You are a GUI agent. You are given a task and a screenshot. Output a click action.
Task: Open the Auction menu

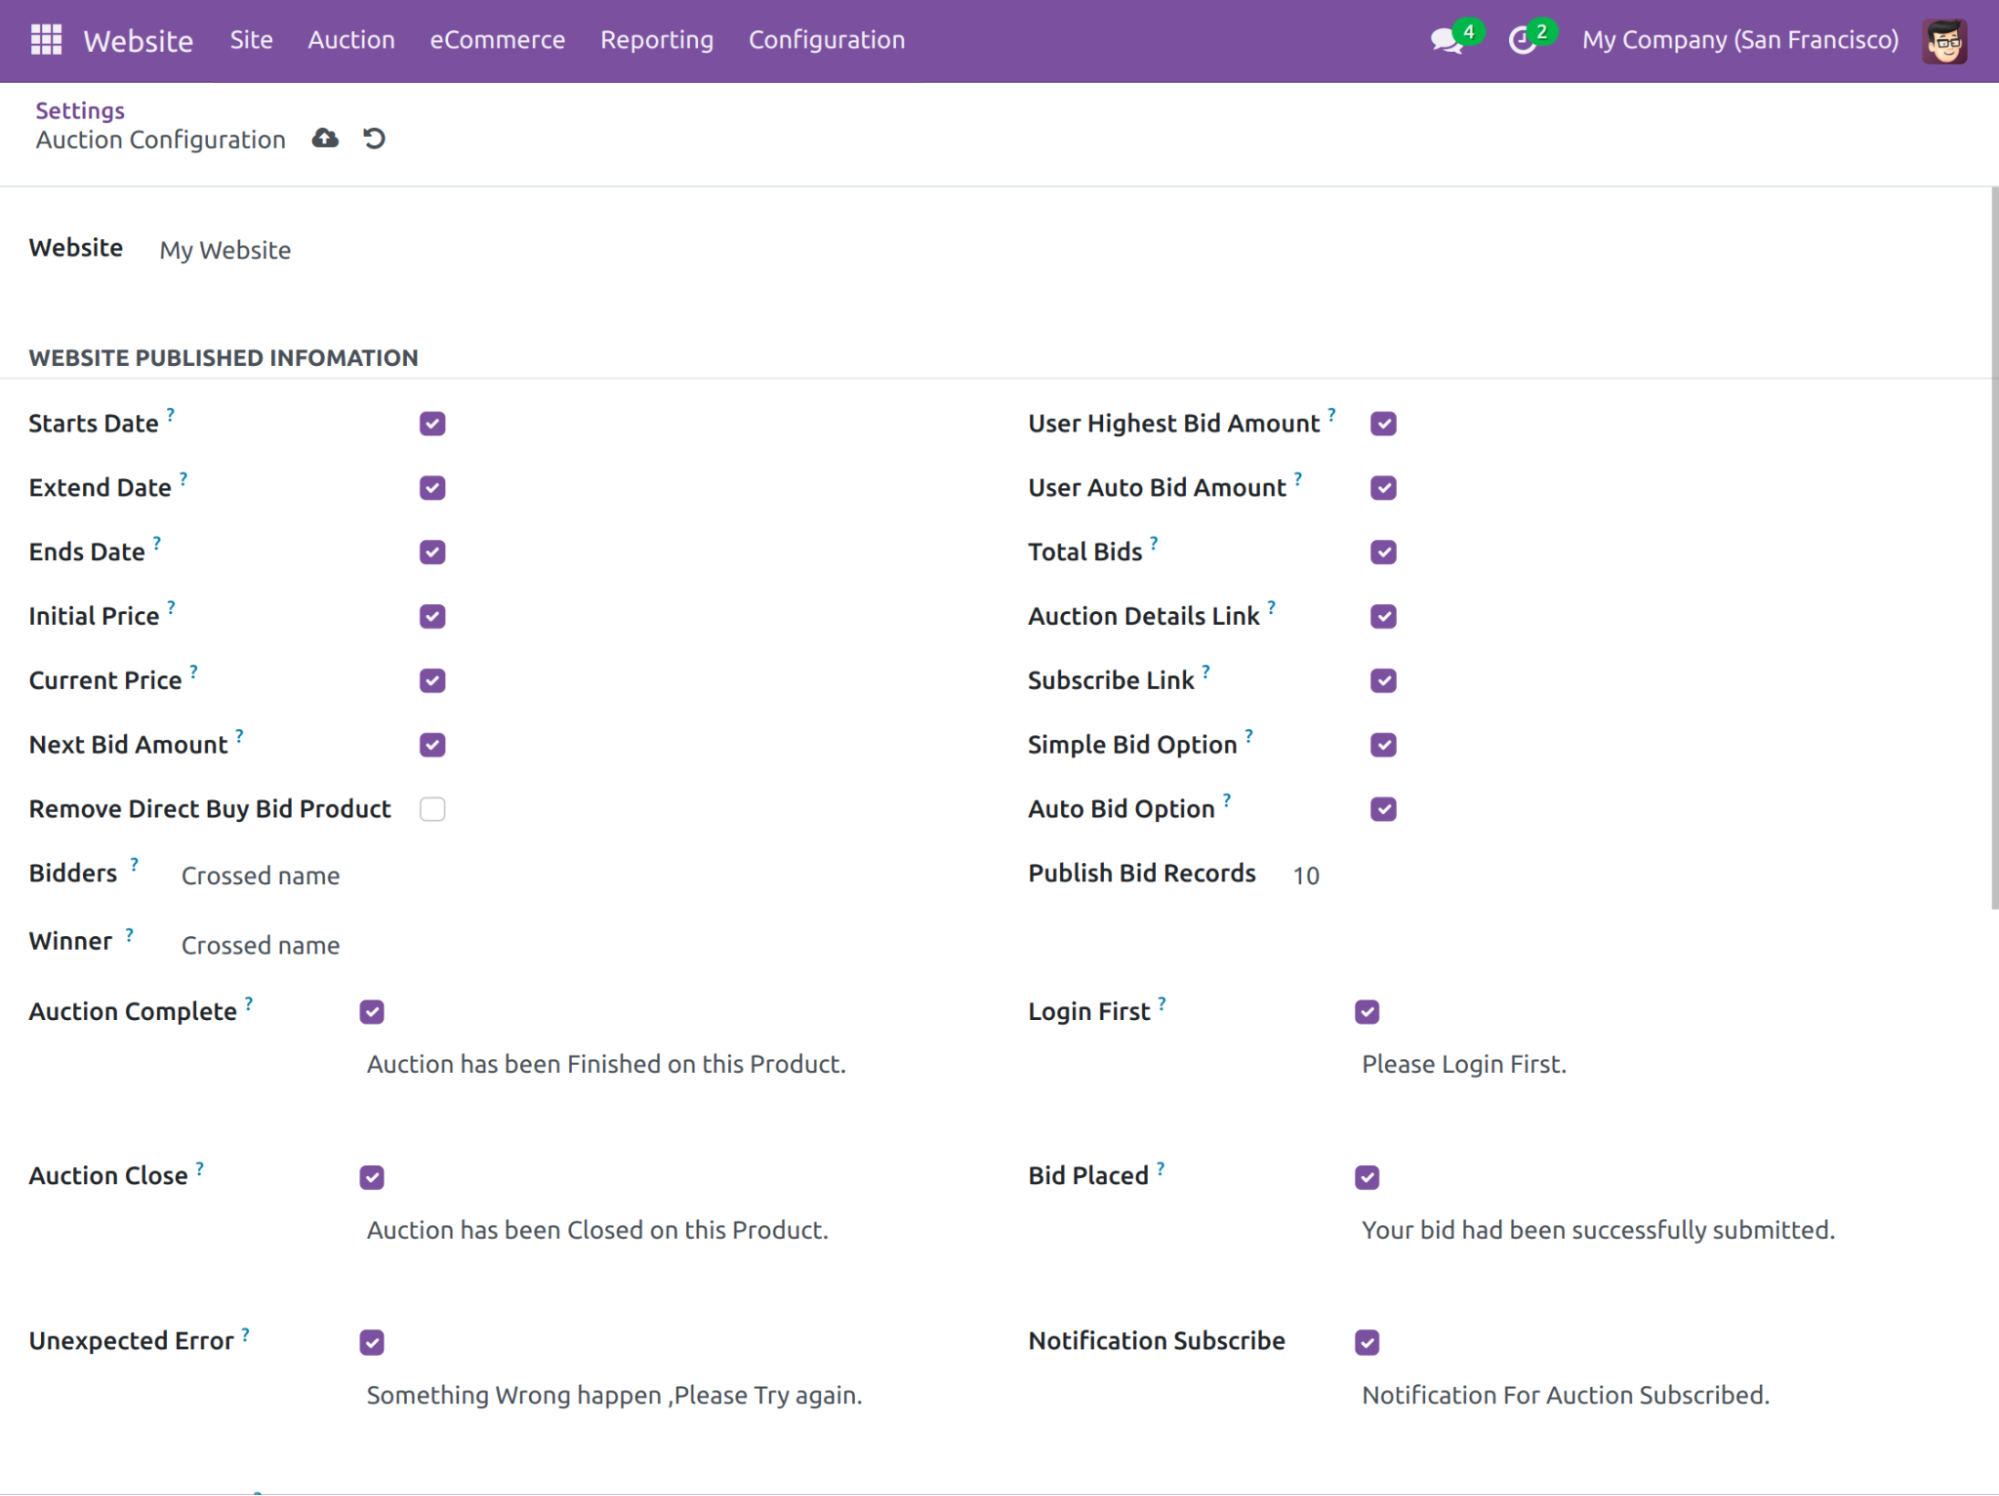[x=351, y=40]
